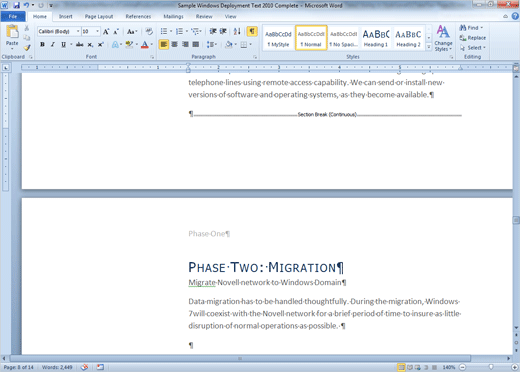
Task: Switch to the Review tab
Action: 204,16
